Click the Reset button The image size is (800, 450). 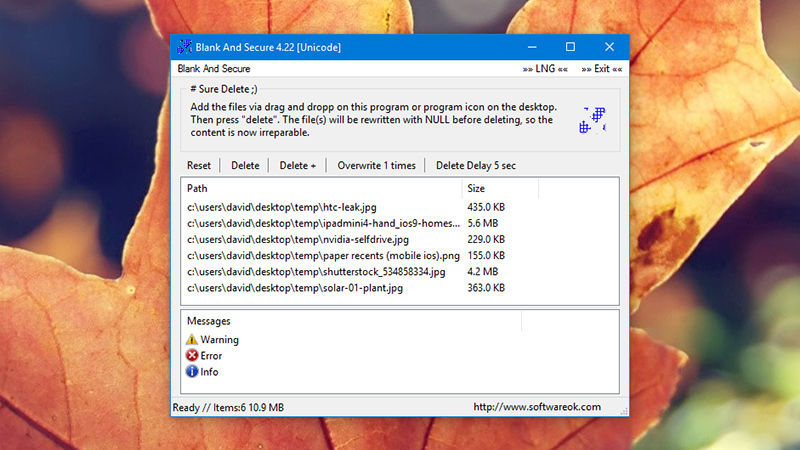(x=198, y=165)
